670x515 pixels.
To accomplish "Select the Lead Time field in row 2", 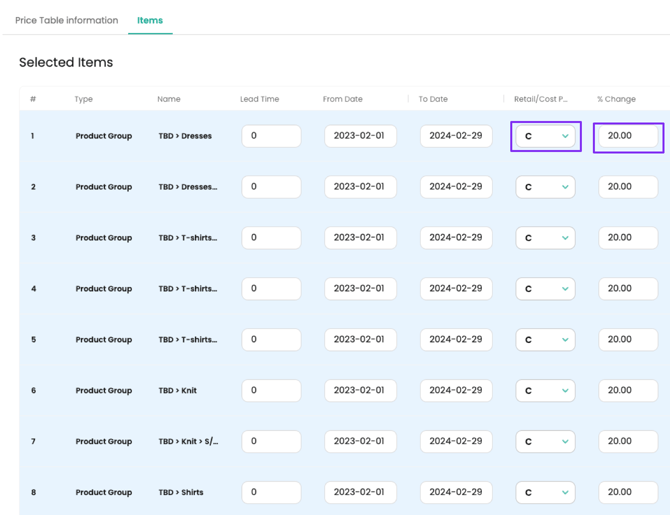I will pyautogui.click(x=271, y=187).
